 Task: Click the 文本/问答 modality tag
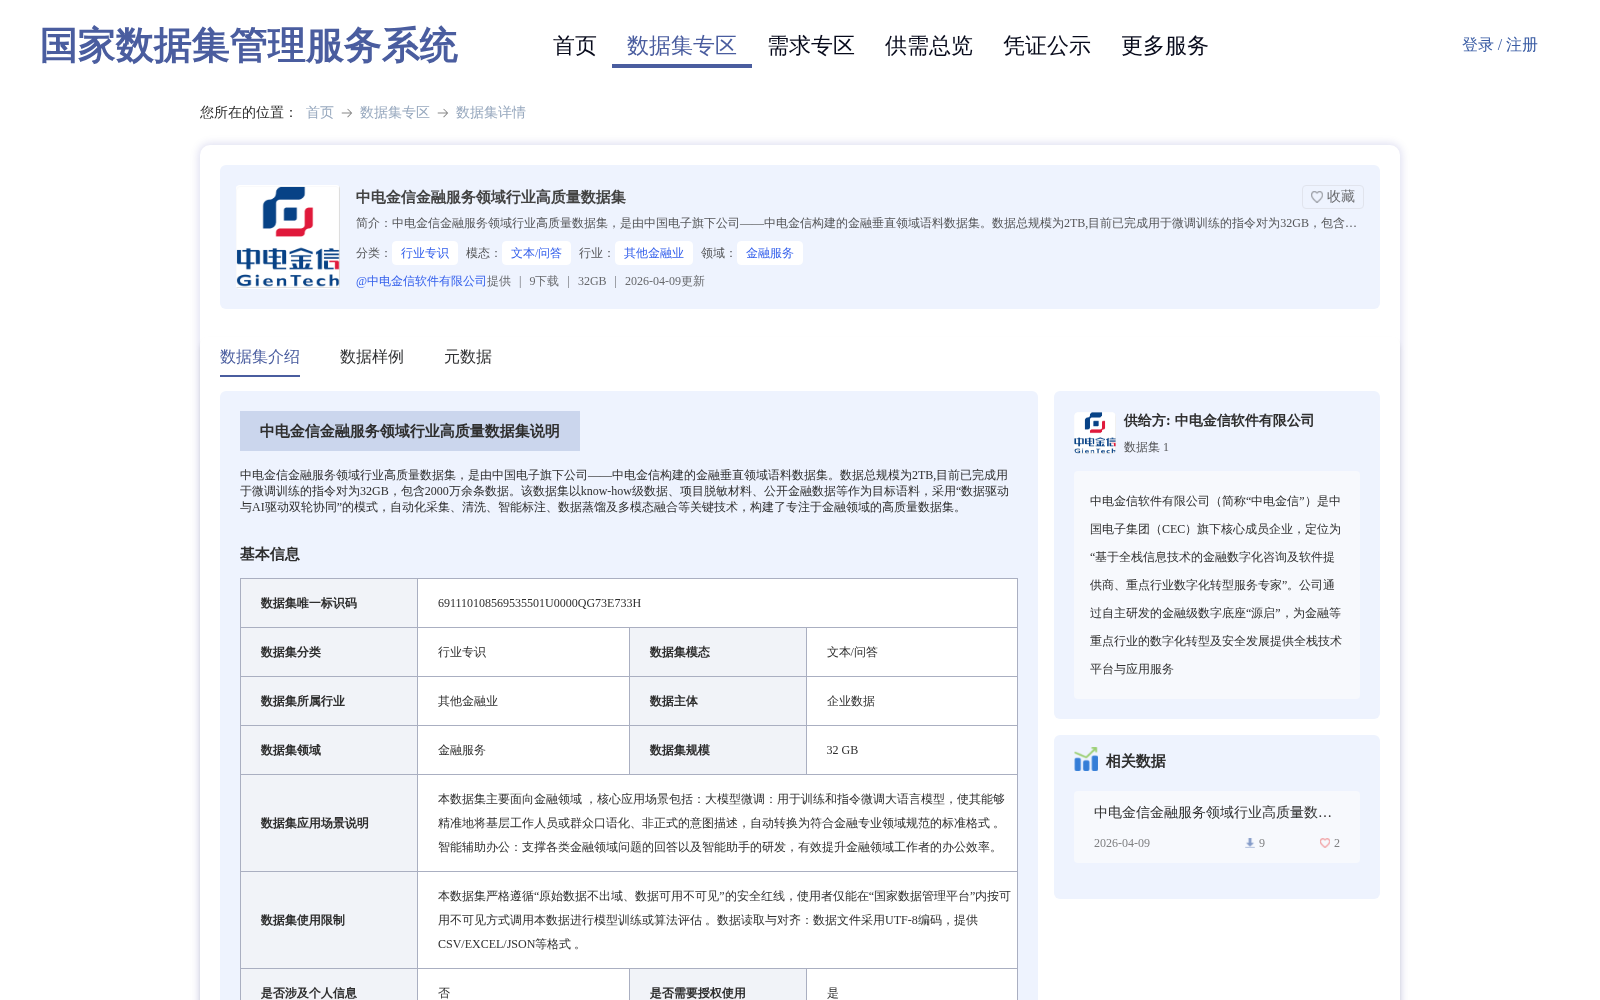[536, 253]
